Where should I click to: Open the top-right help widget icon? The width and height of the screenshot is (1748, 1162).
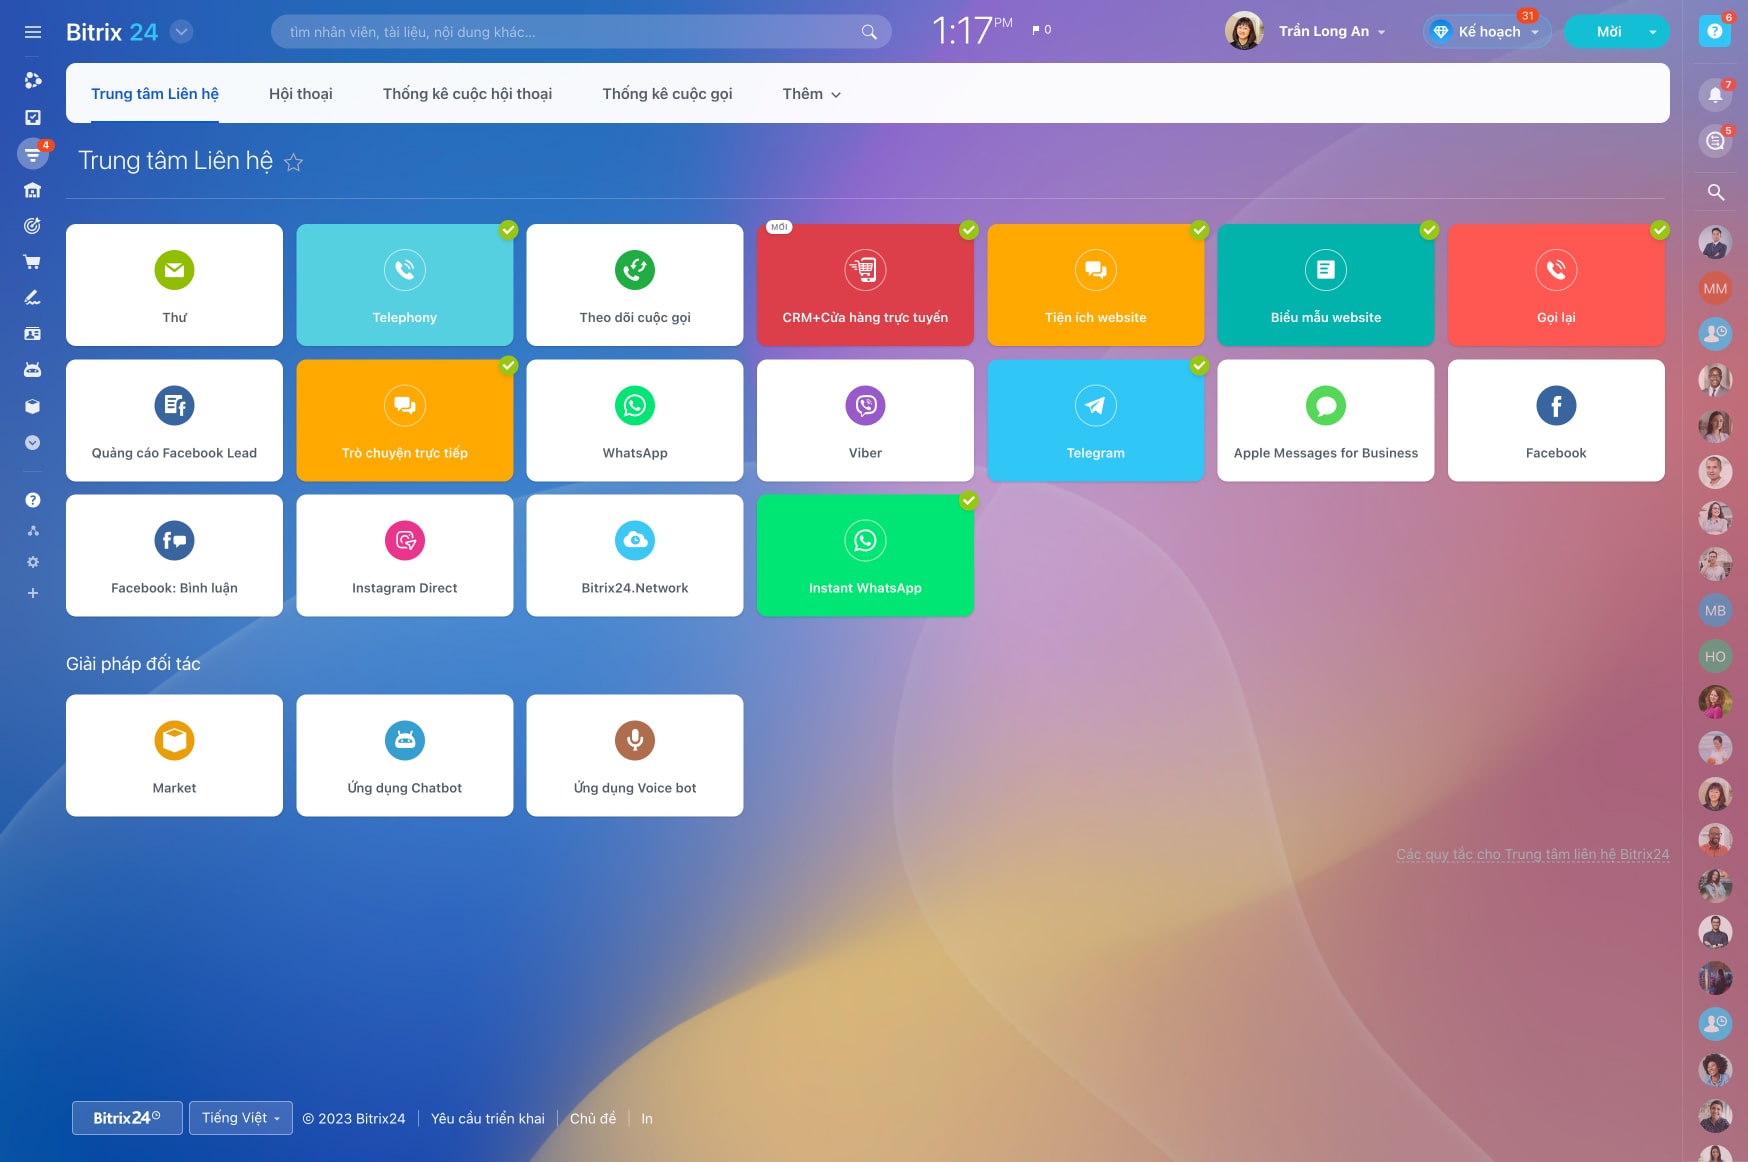1714,32
